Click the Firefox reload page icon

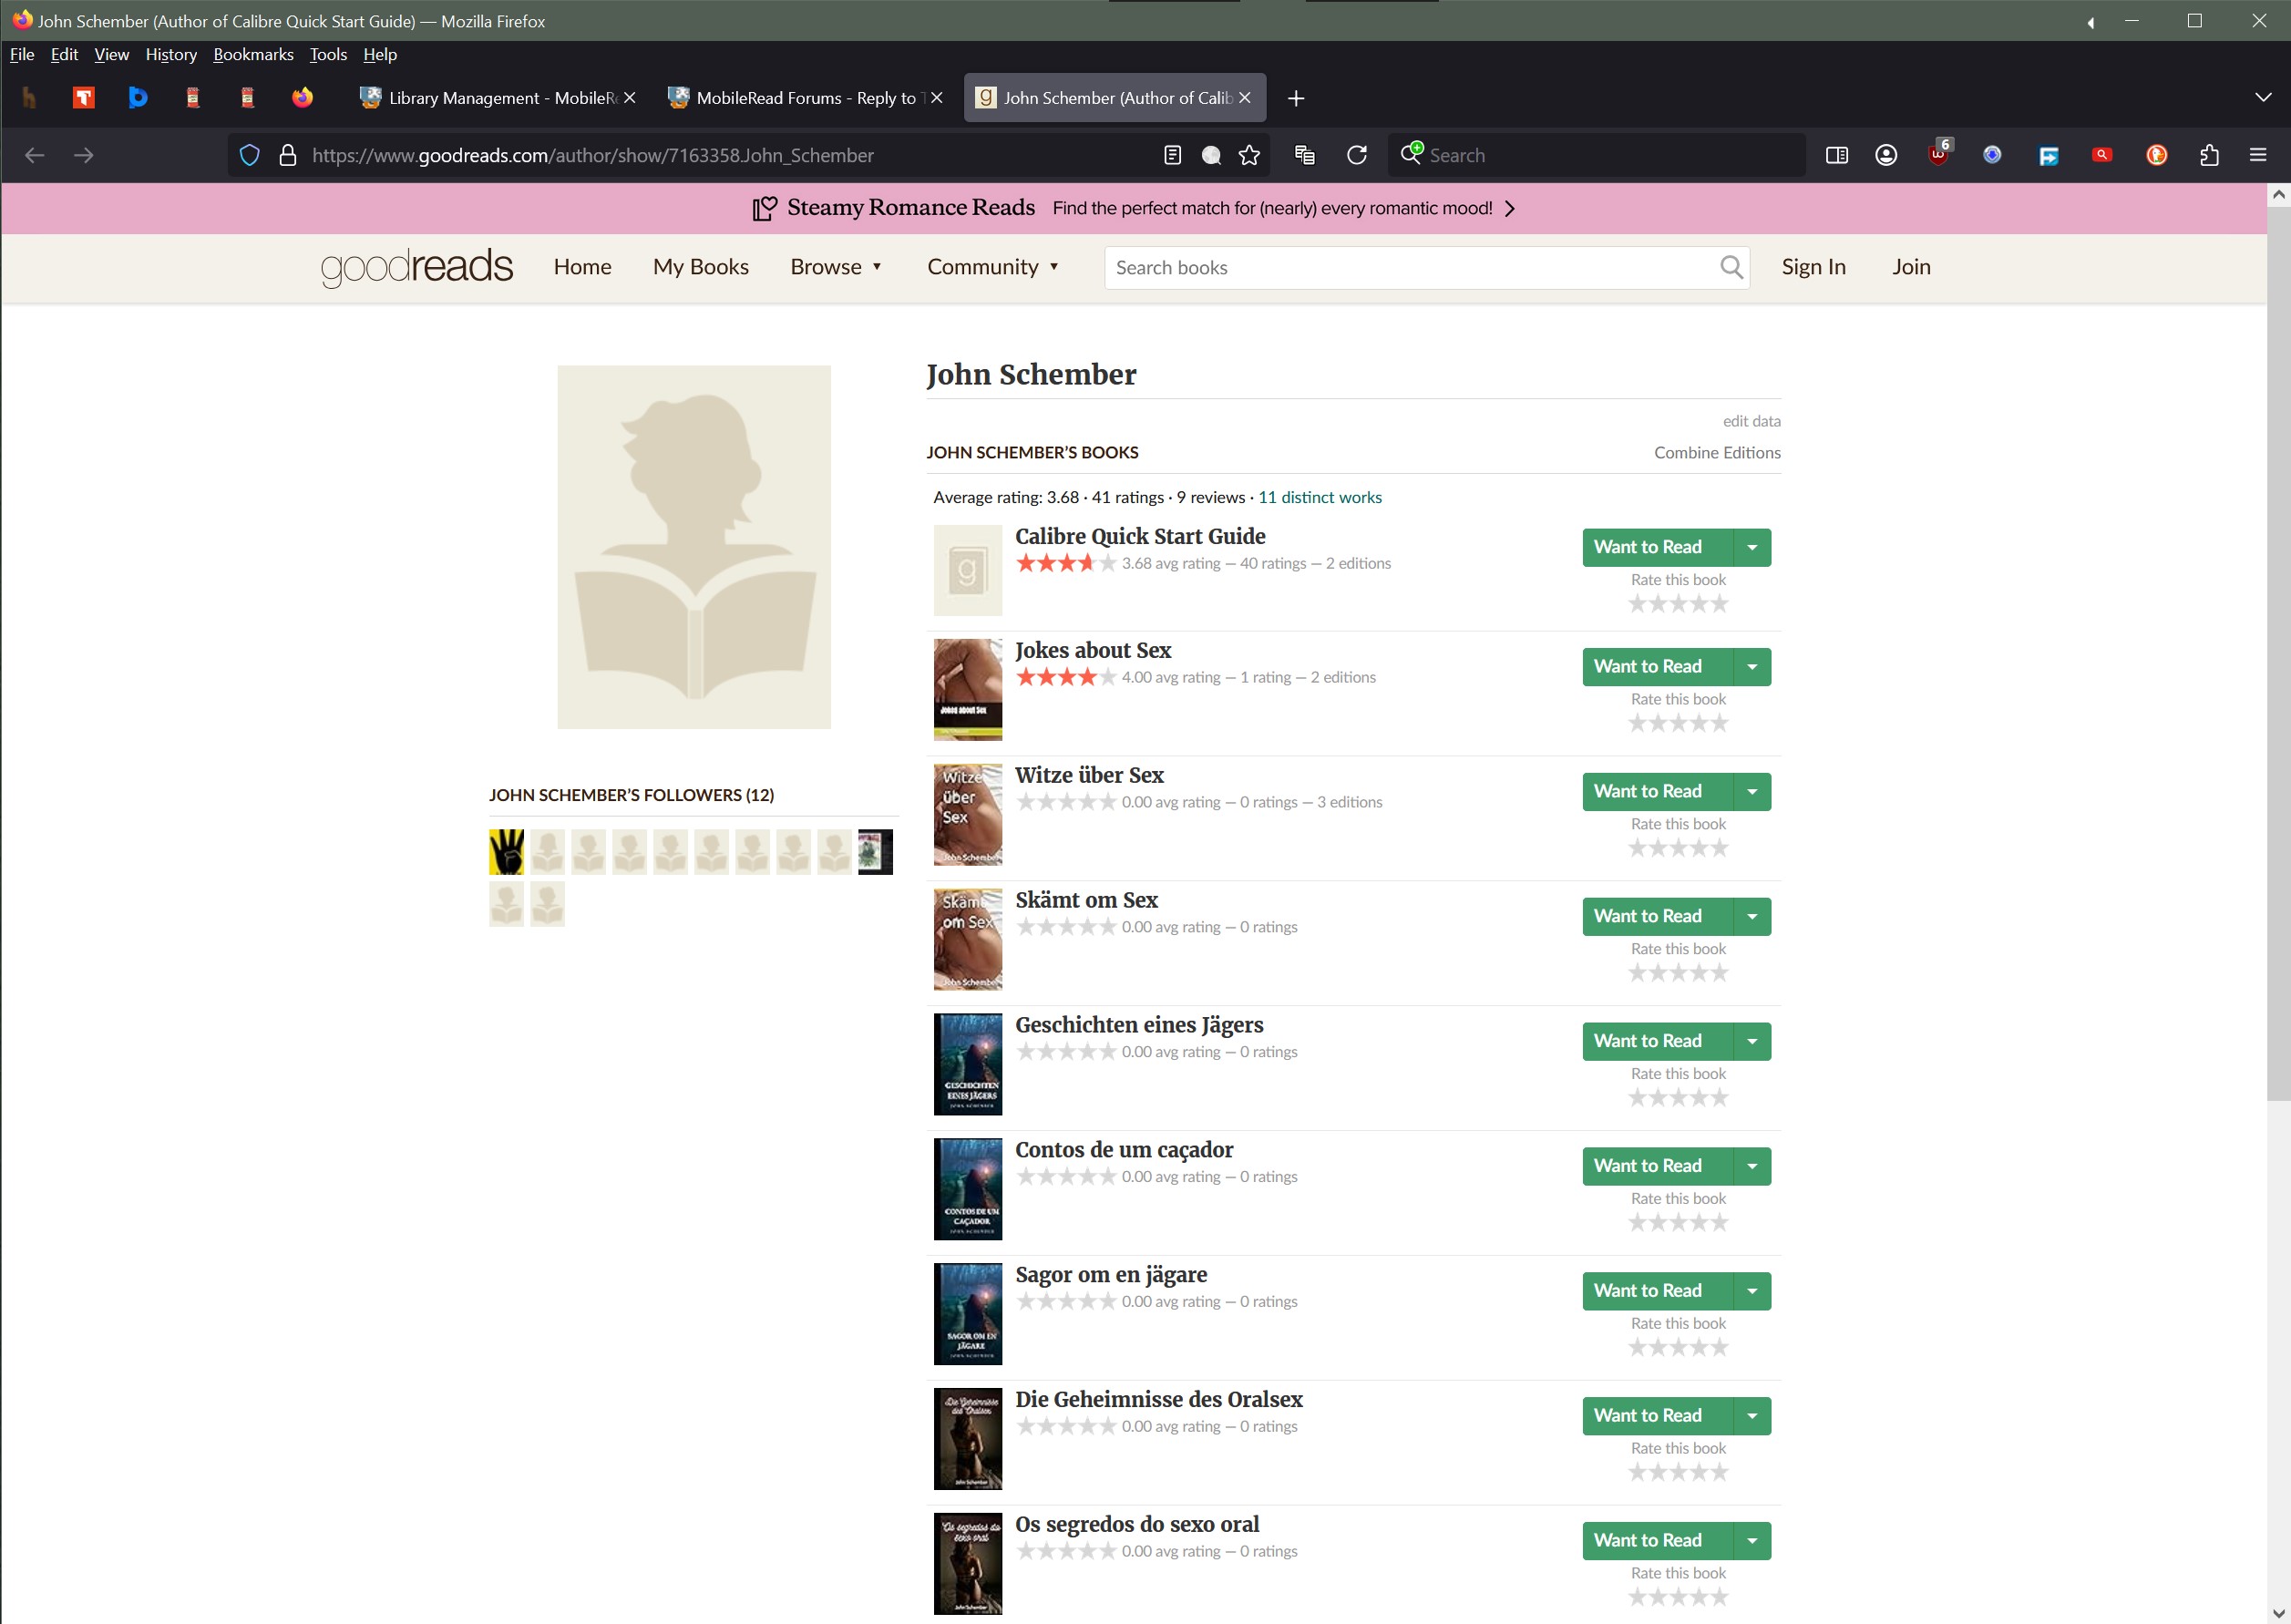pos(1356,155)
